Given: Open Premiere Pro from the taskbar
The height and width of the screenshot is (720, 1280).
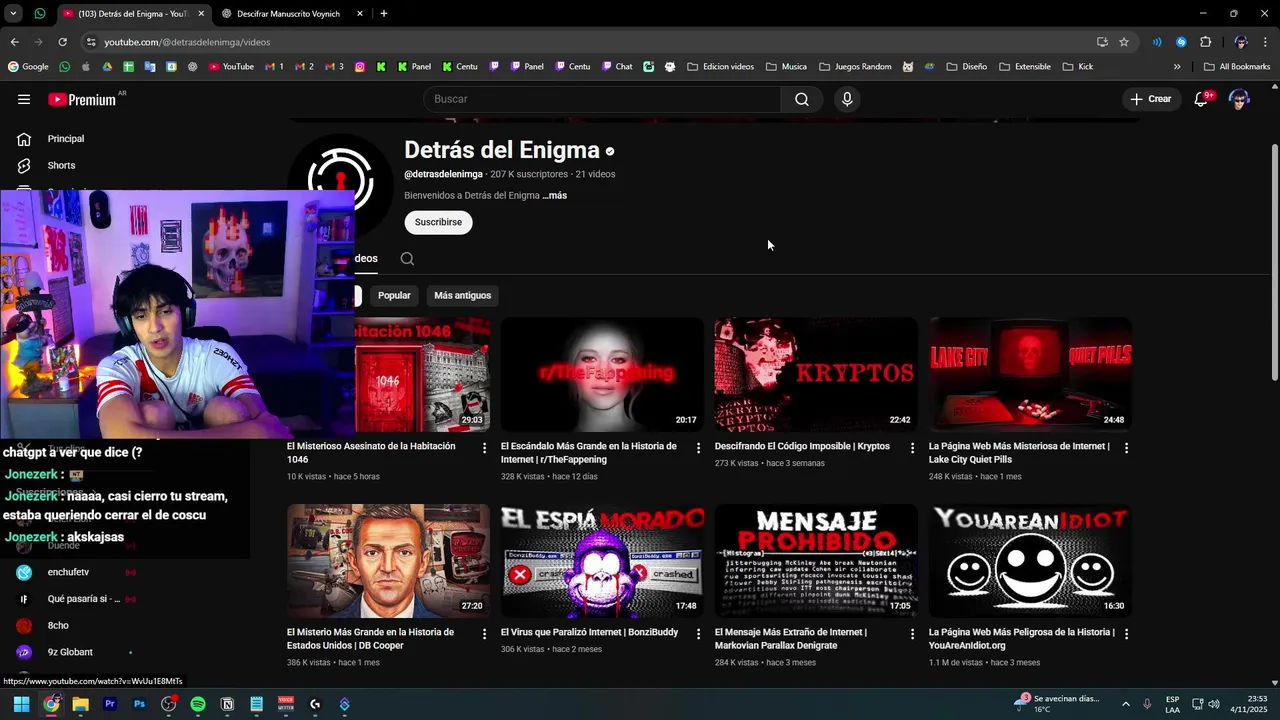Looking at the screenshot, I should 110,704.
